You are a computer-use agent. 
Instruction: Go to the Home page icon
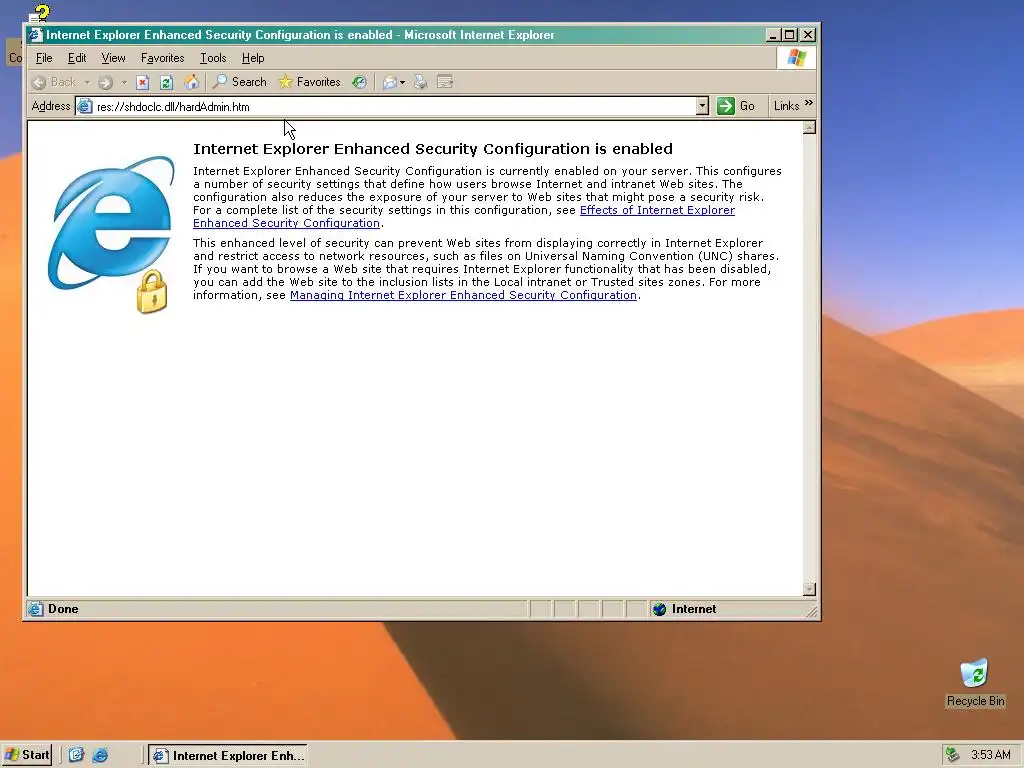click(x=191, y=82)
